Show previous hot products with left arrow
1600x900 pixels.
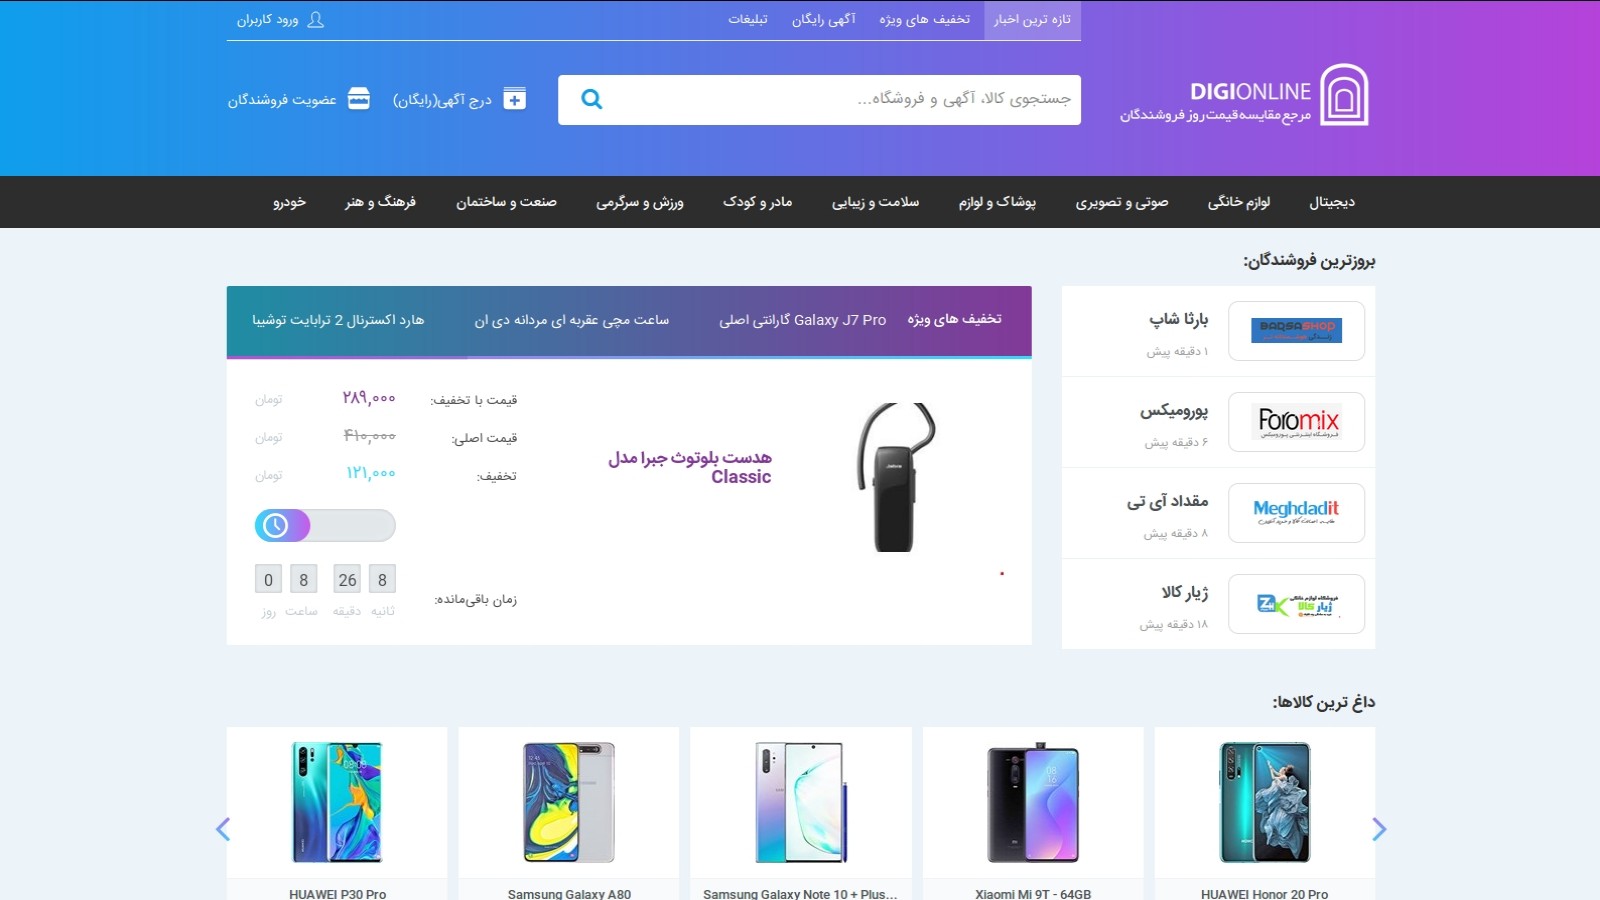pyautogui.click(x=223, y=829)
